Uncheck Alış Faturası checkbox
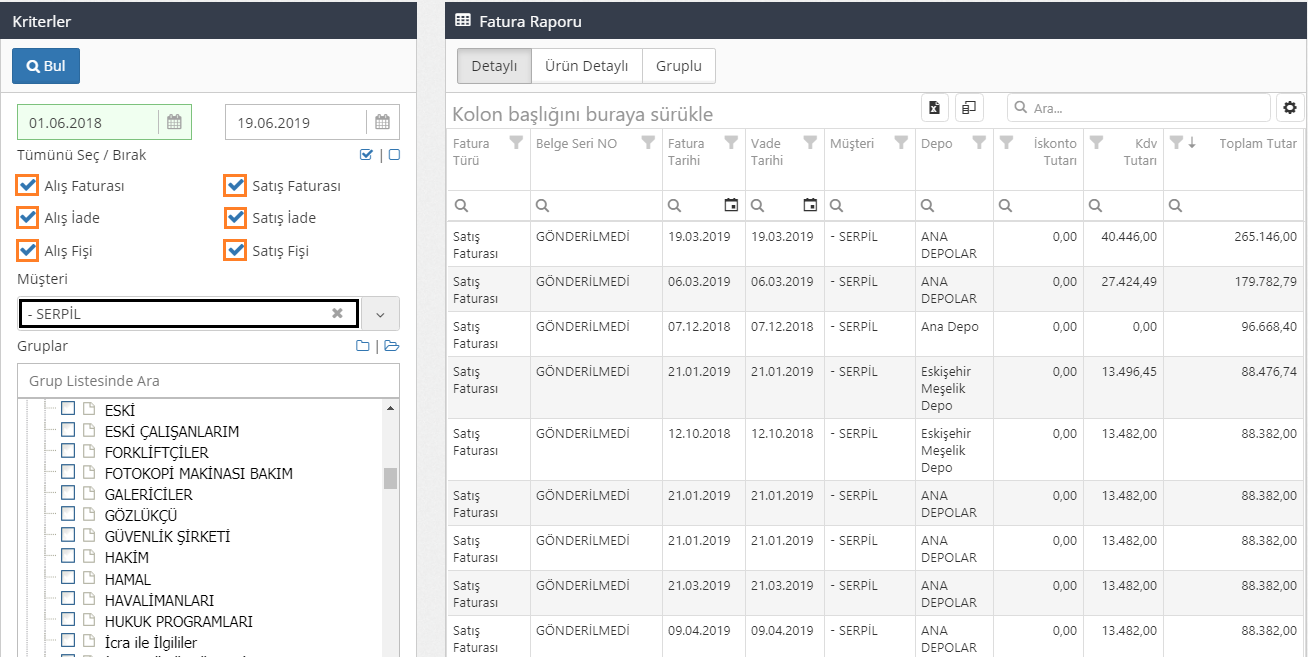This screenshot has width=1308, height=657. (x=28, y=186)
